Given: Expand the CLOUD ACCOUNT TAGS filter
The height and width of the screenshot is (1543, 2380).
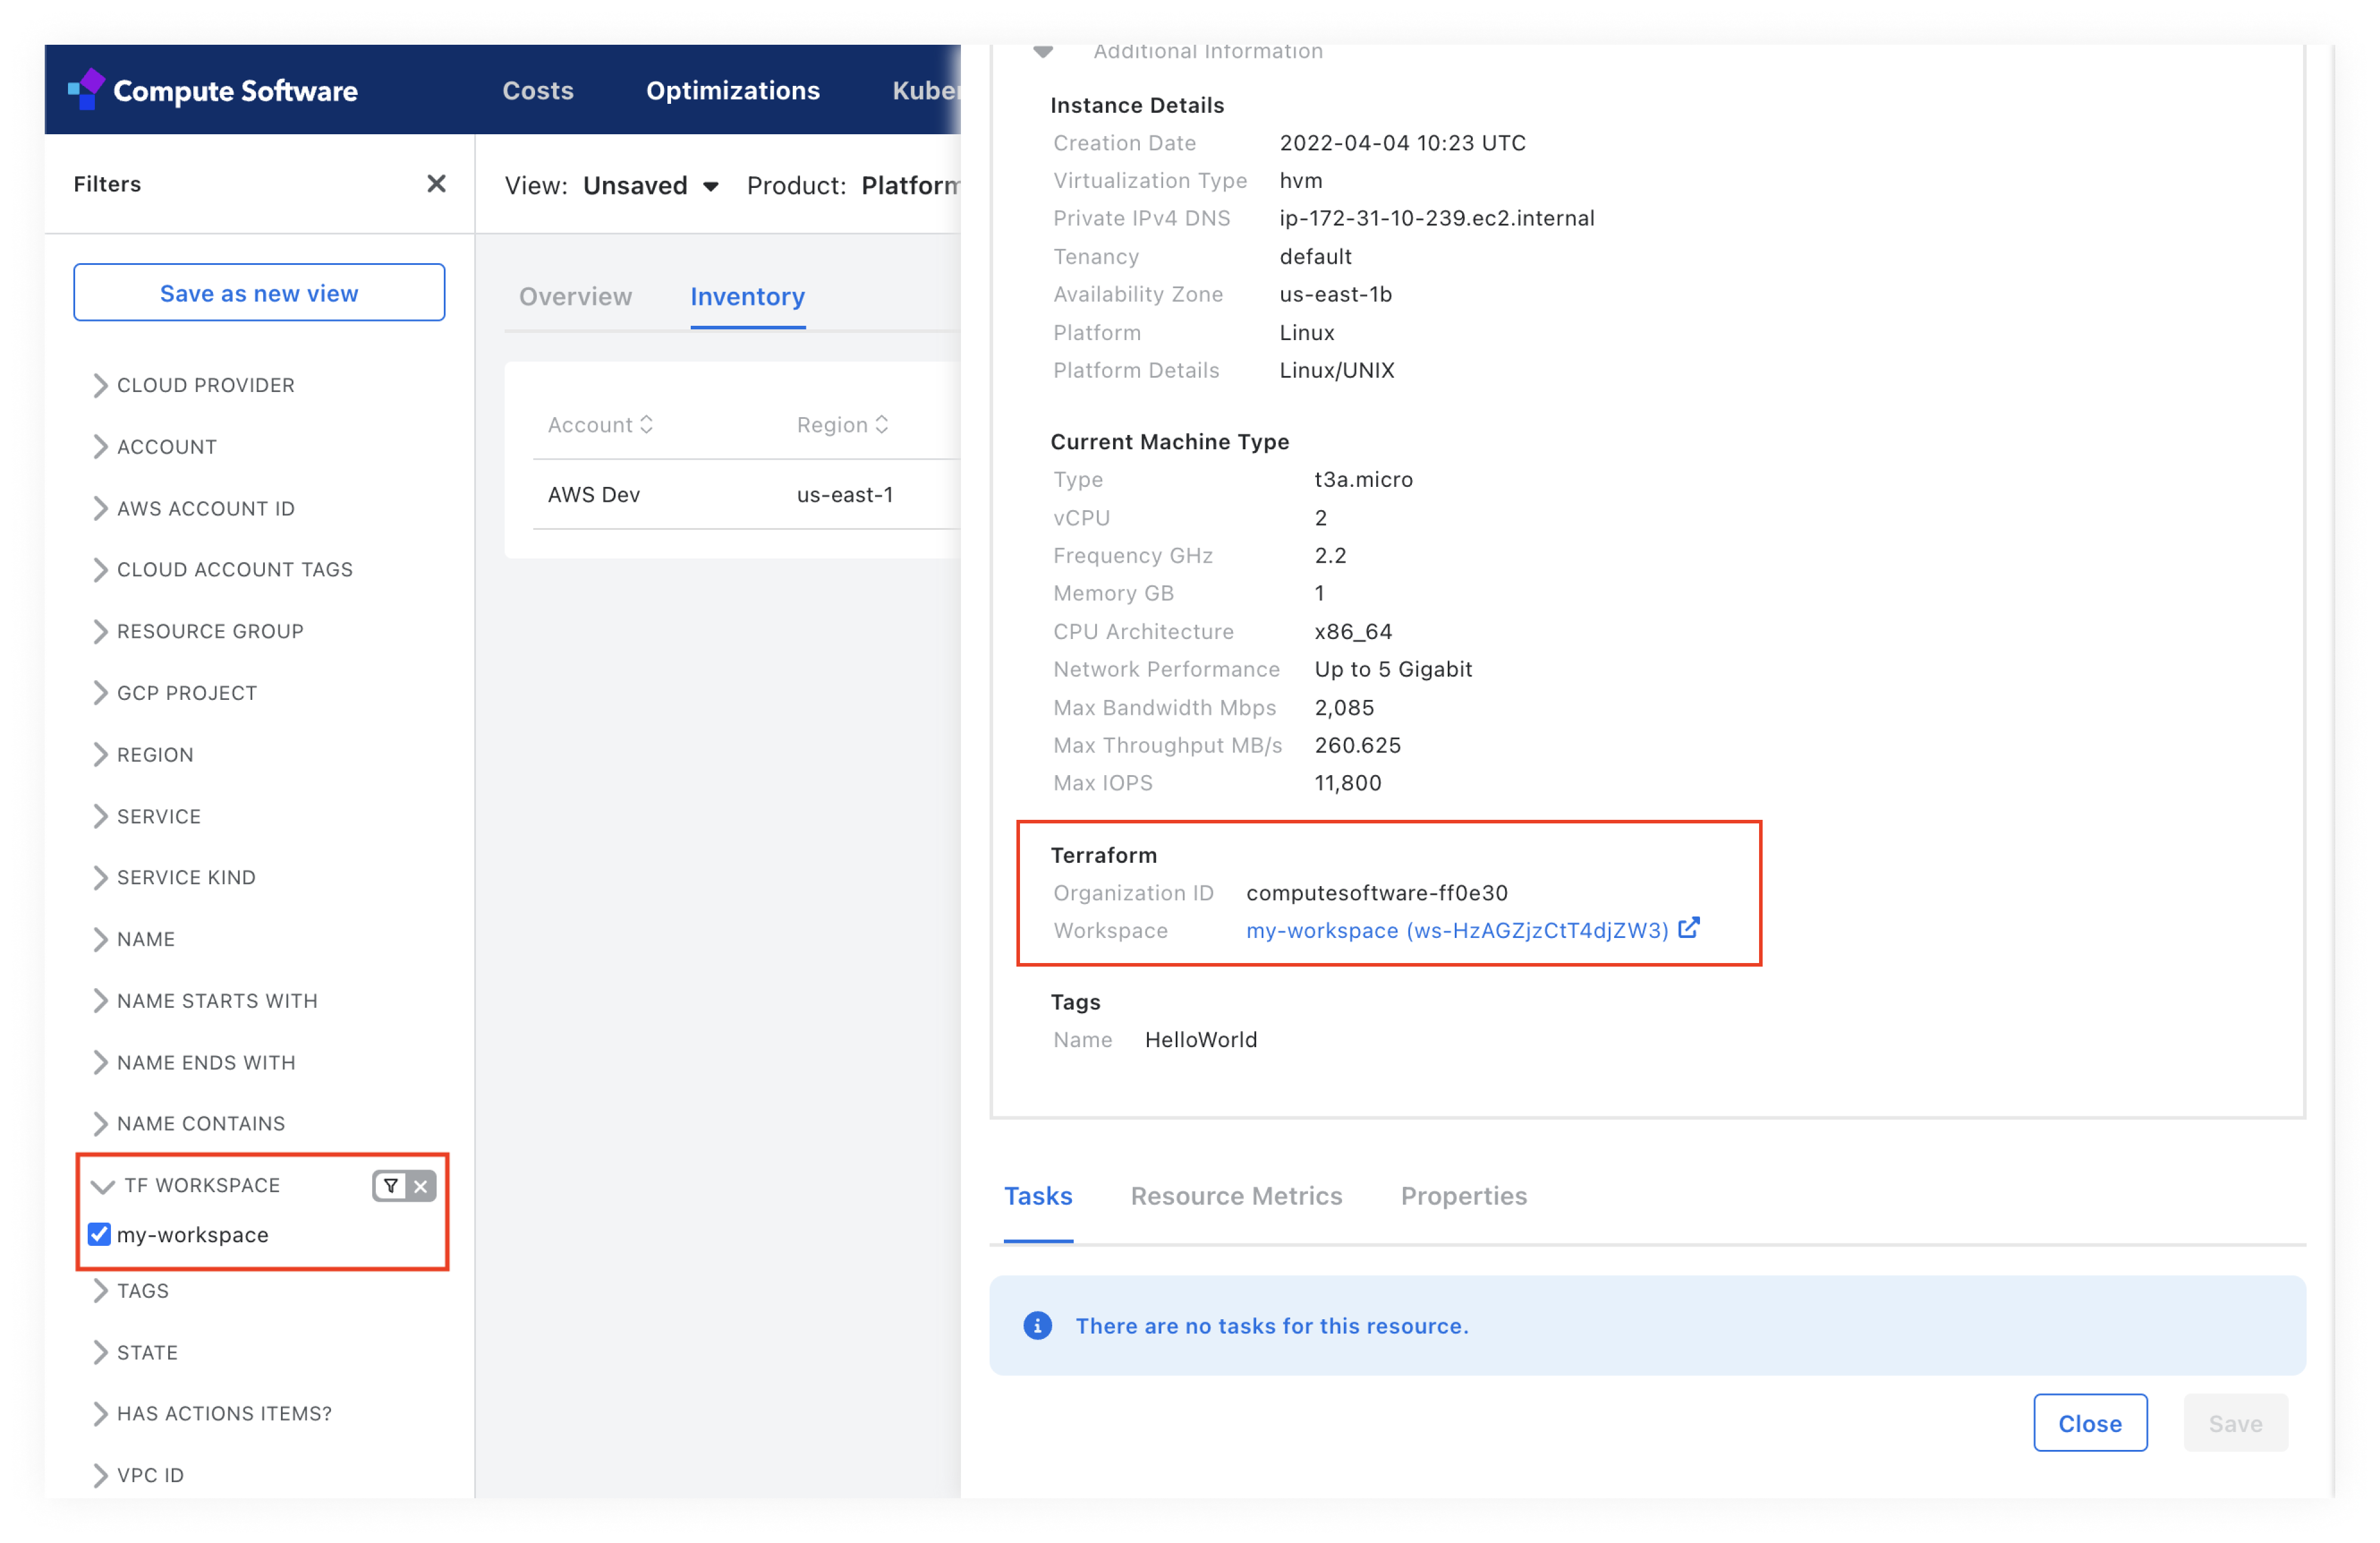Looking at the screenshot, I should tap(223, 570).
